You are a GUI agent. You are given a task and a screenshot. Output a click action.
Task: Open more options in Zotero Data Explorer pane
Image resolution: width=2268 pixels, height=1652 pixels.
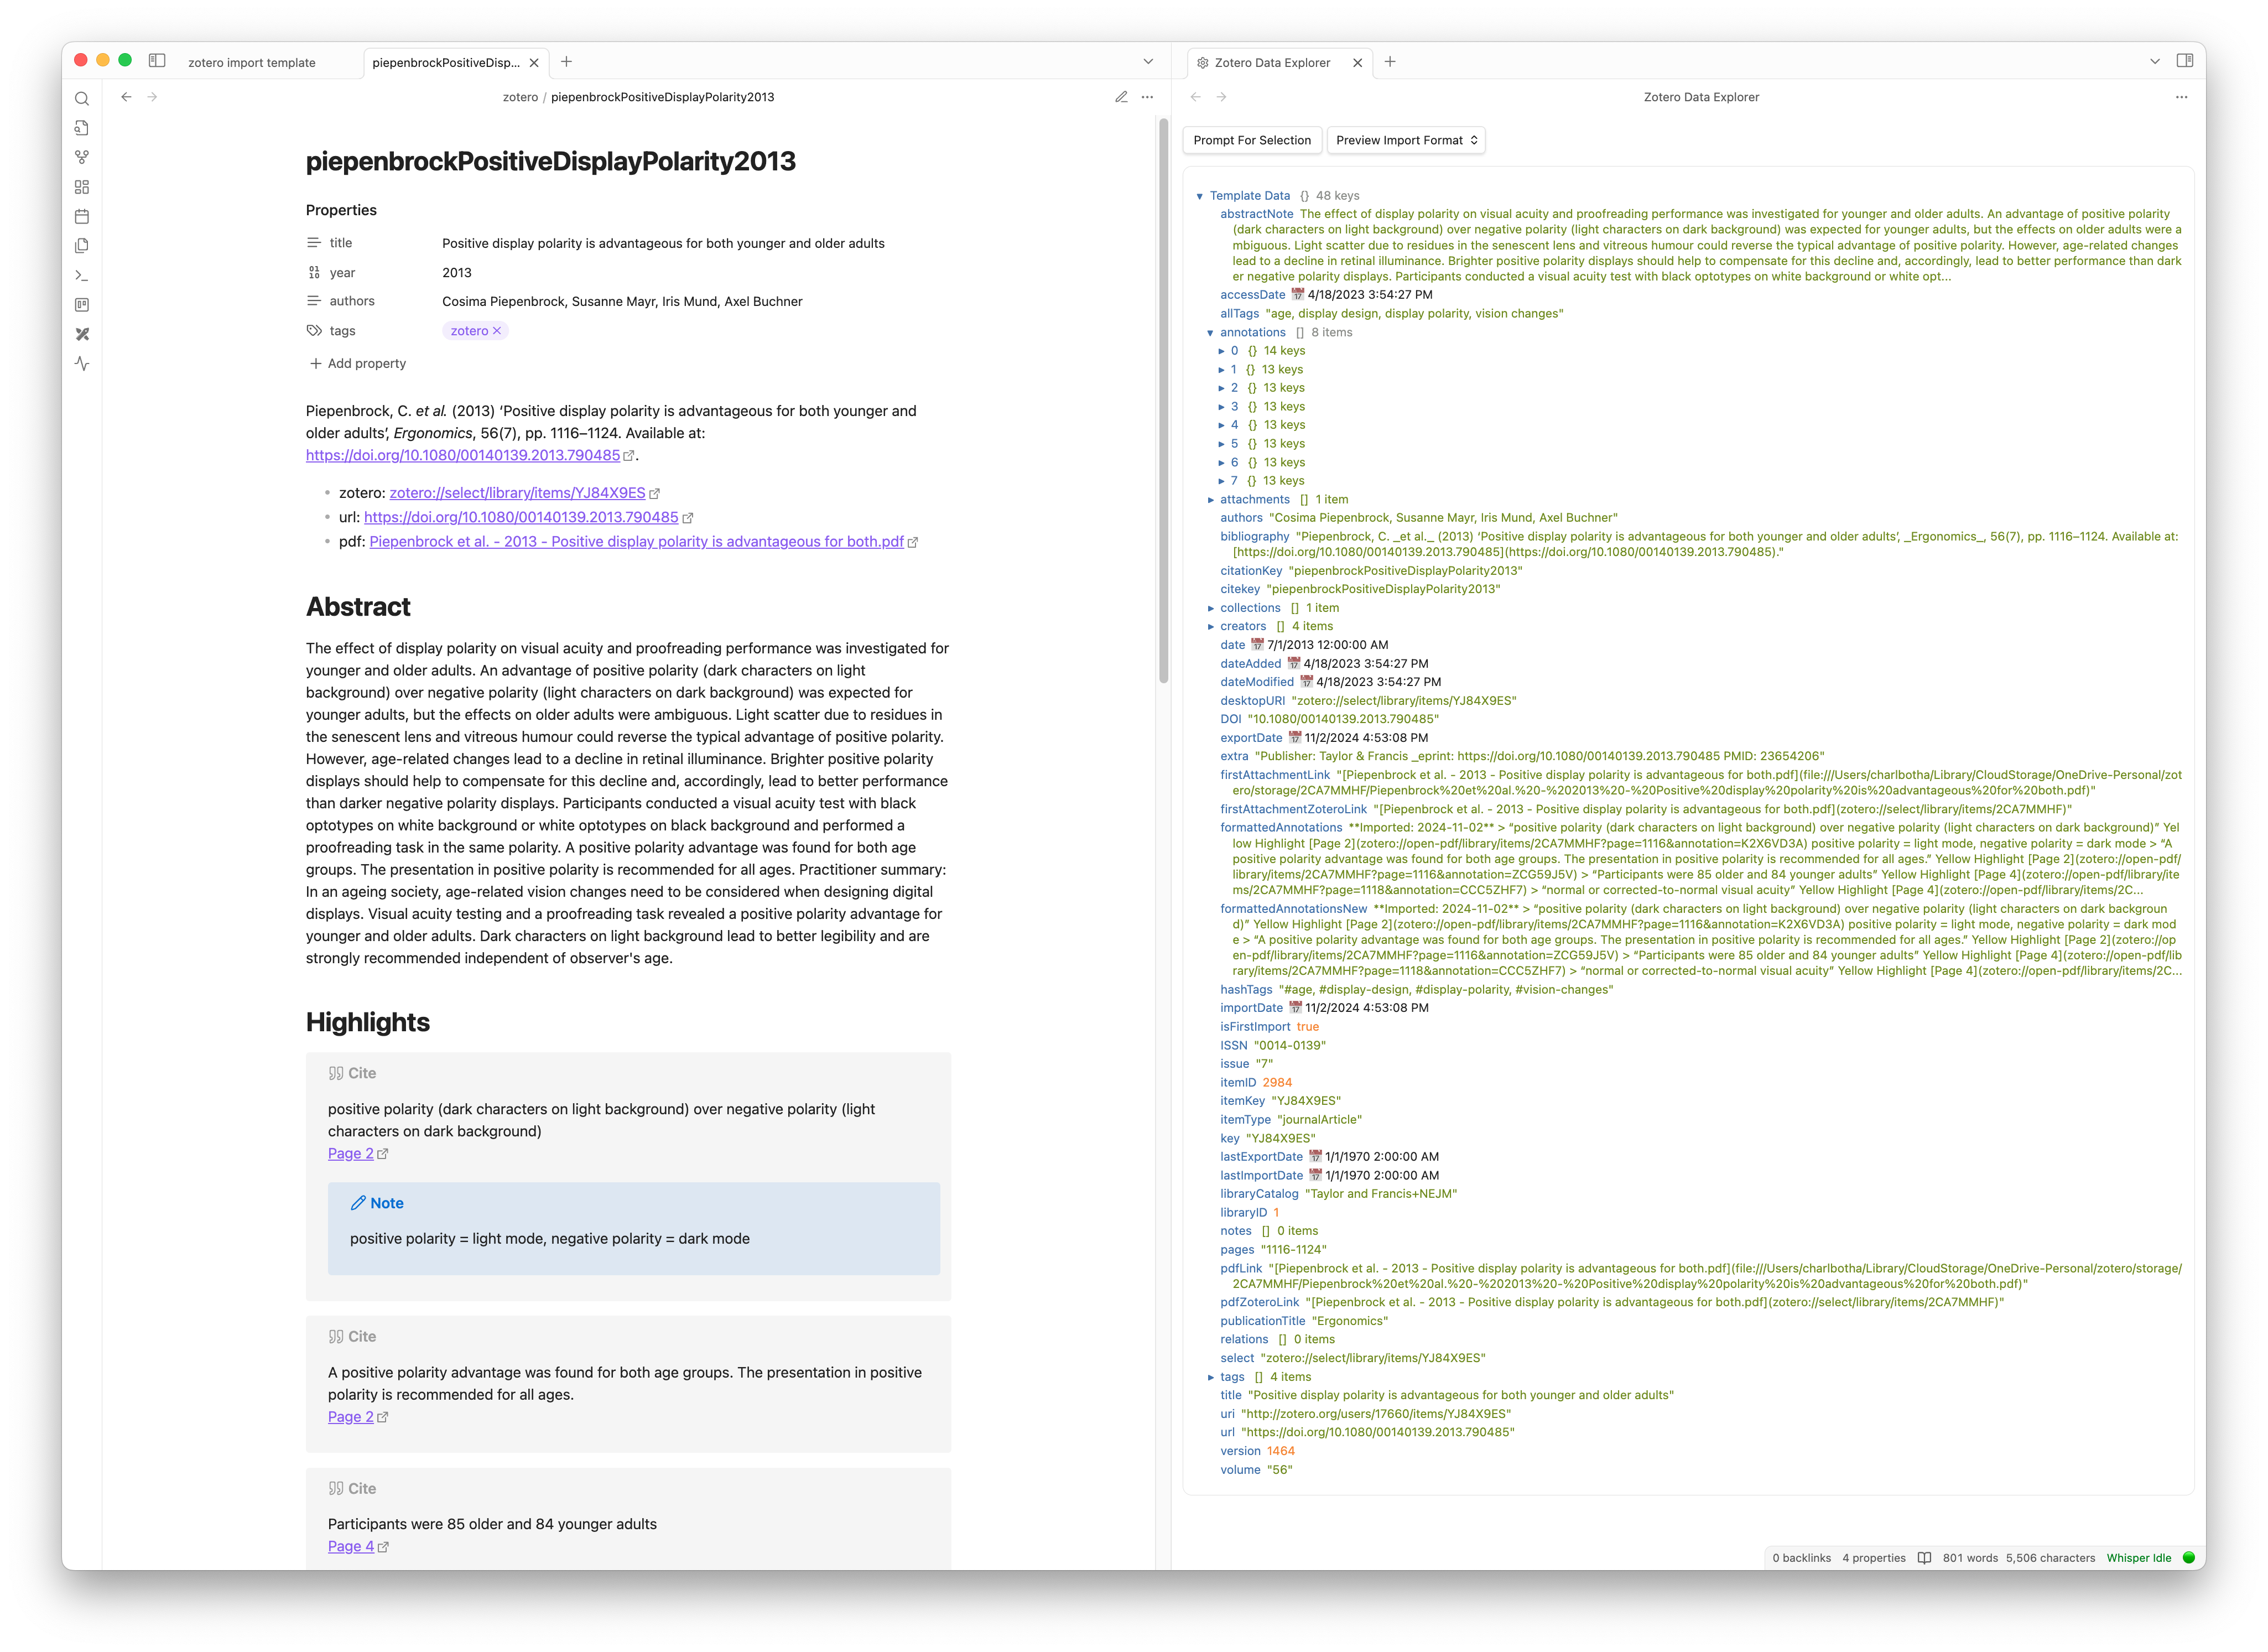click(2181, 97)
